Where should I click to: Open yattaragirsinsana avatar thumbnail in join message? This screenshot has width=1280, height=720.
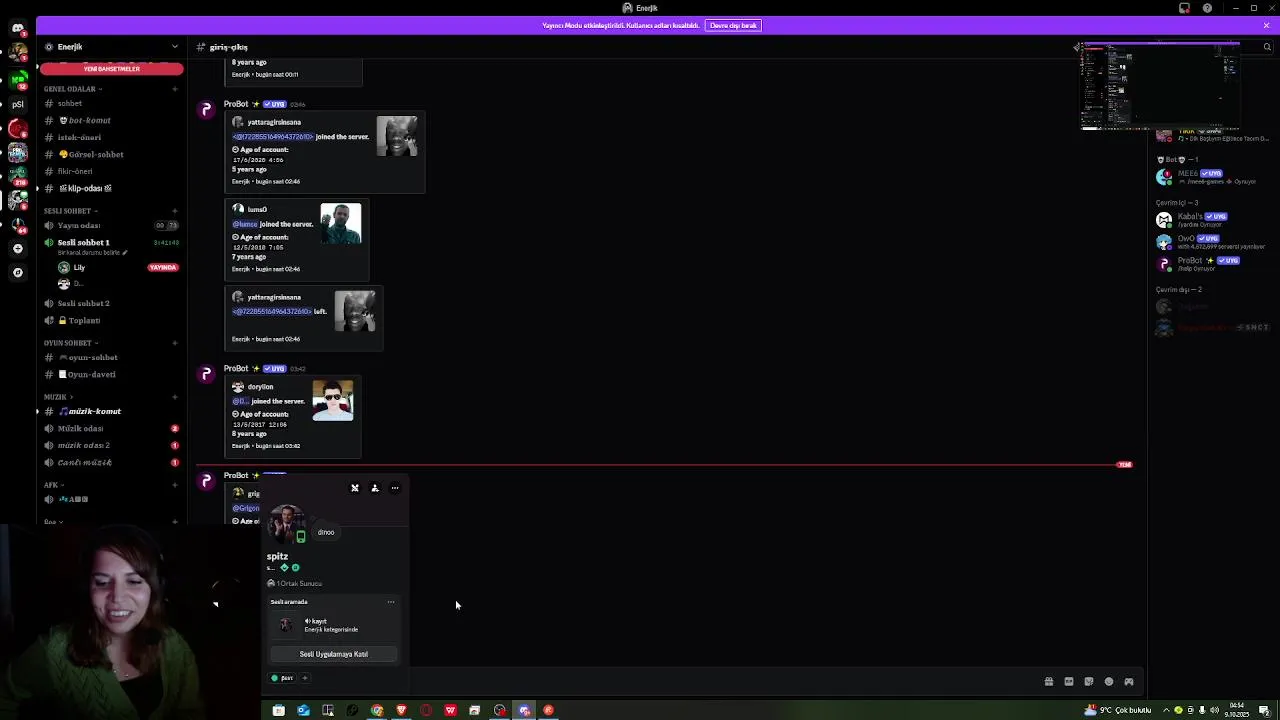click(x=397, y=136)
